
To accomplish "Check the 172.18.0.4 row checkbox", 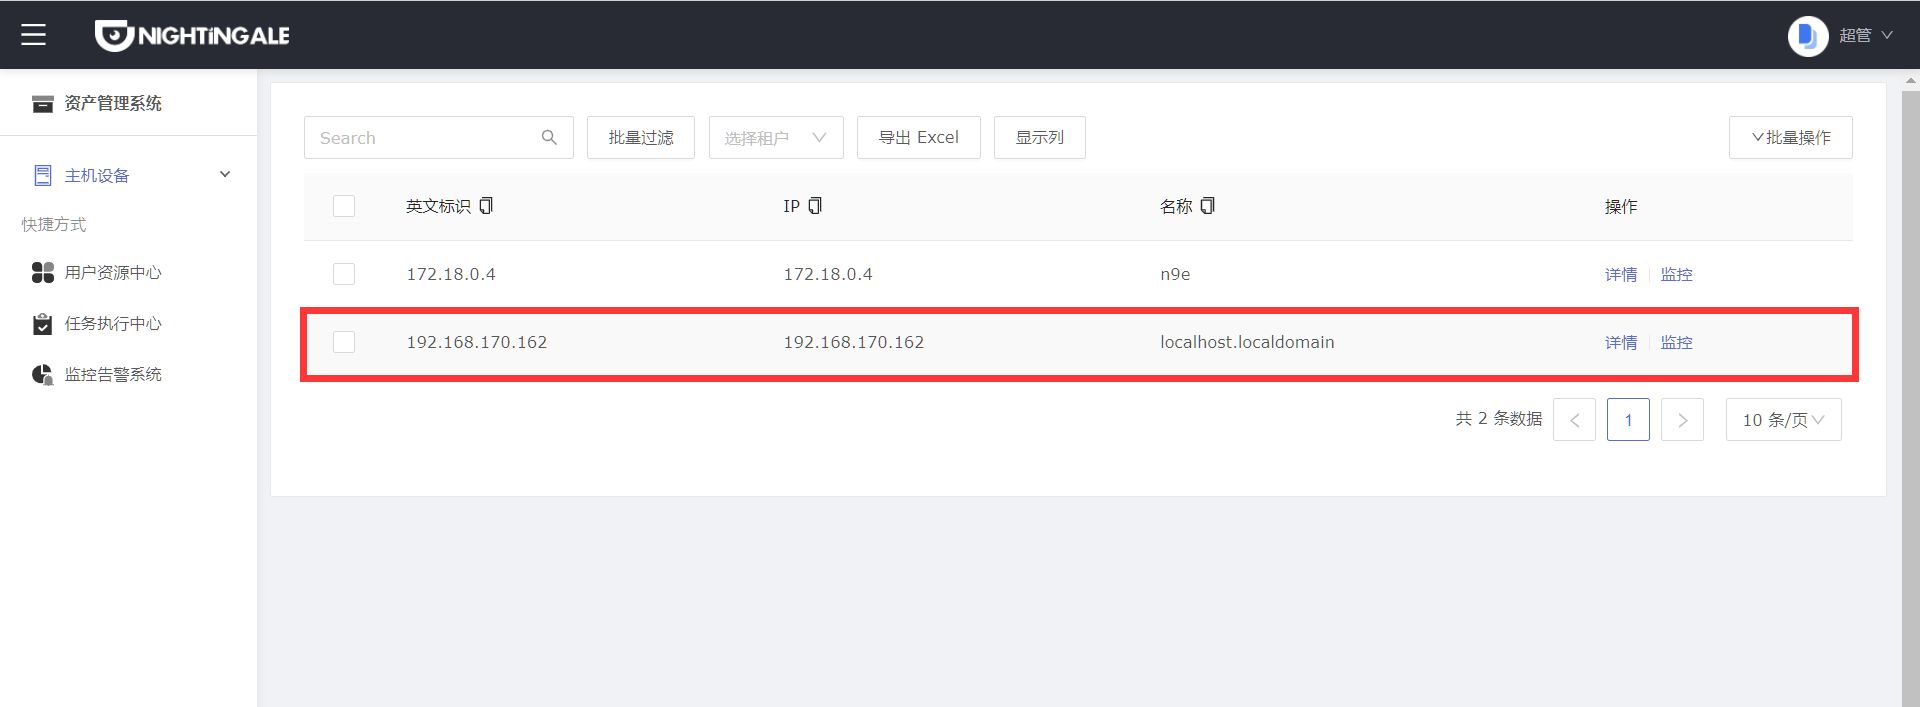I will 344,274.
